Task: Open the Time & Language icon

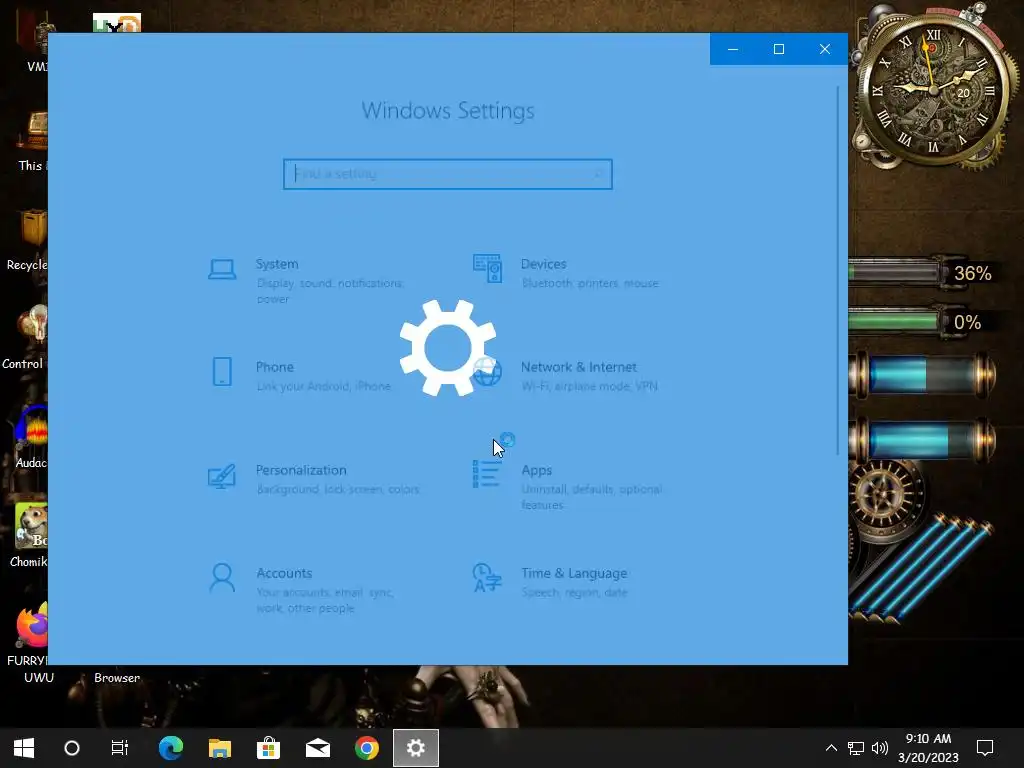Action: pos(487,577)
